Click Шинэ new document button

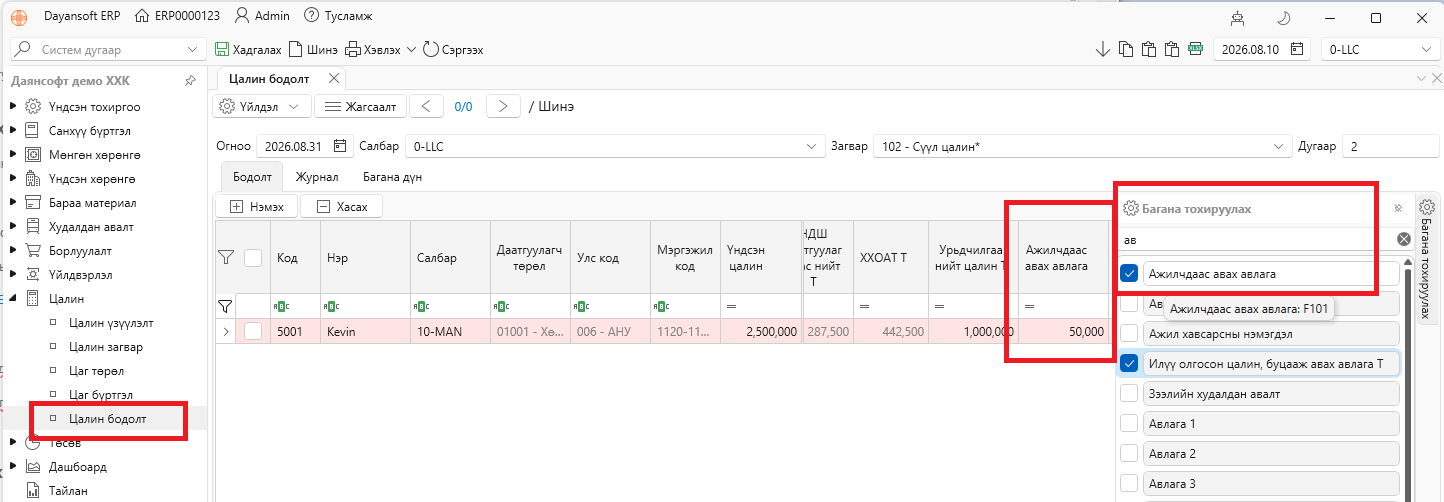click(x=313, y=49)
